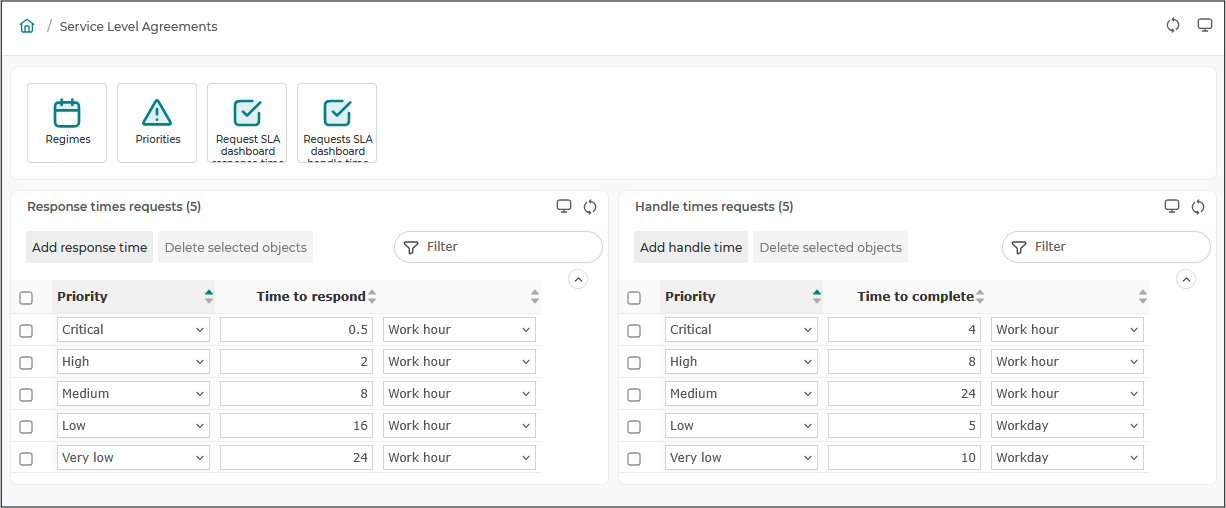Collapse the handle times panel toolbar chevron
Screen dimensions: 1226x508
pyautogui.click(x=1186, y=280)
